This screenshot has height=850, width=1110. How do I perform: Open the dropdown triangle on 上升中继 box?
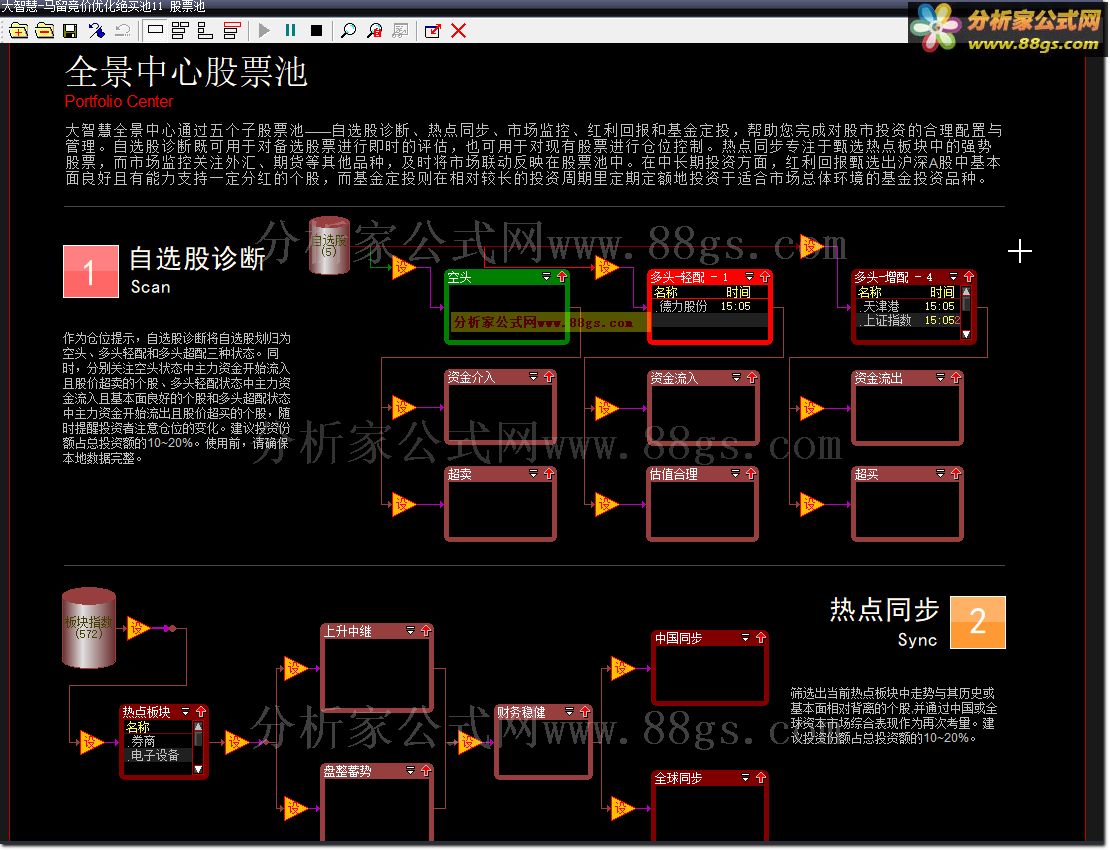coord(411,631)
